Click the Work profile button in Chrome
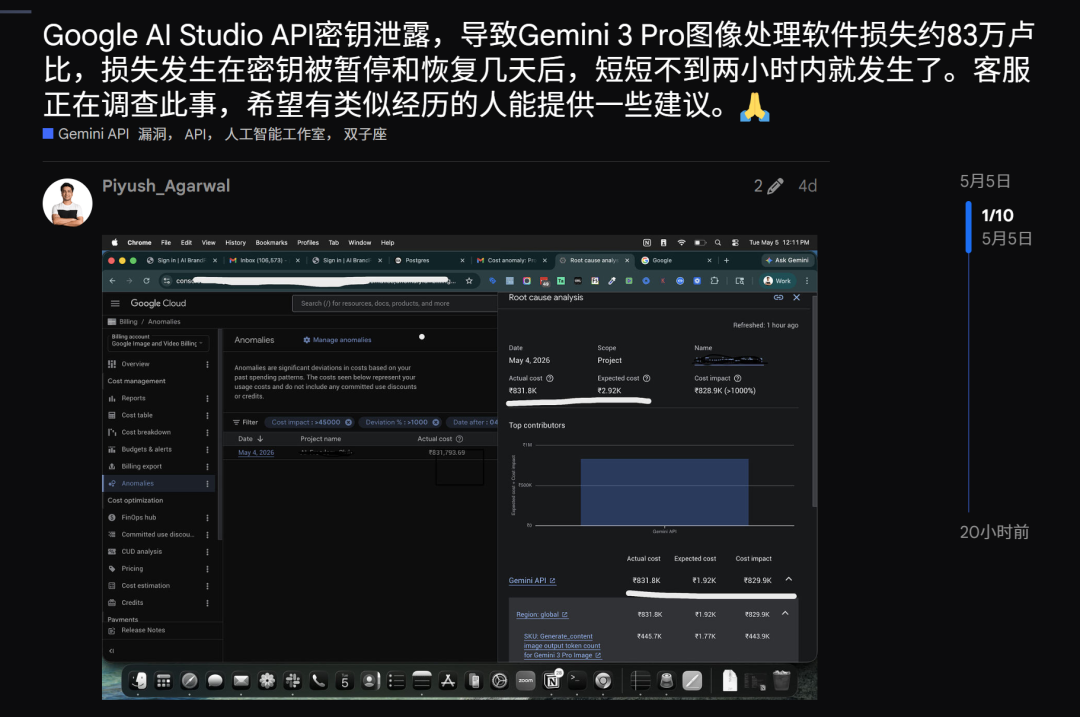The width and height of the screenshot is (1080, 717). click(x=777, y=280)
